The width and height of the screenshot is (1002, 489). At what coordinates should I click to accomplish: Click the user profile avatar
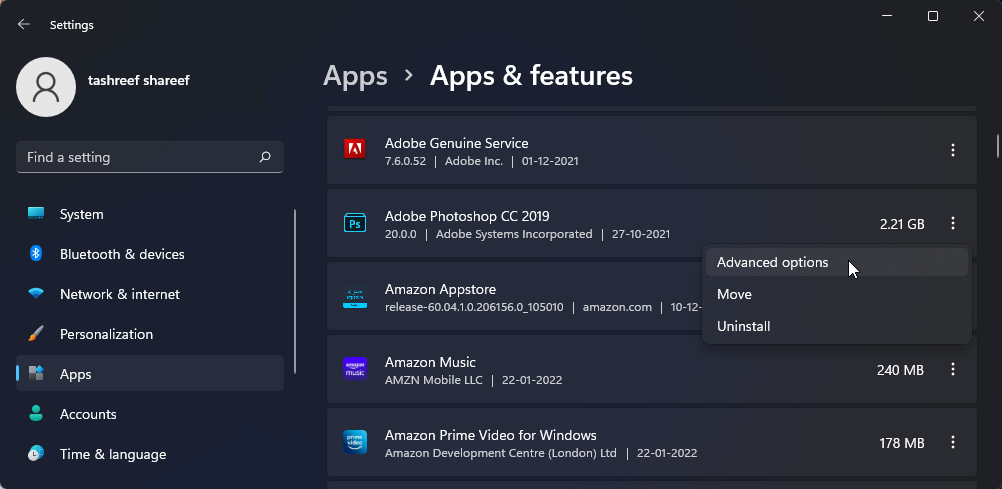tap(46, 87)
